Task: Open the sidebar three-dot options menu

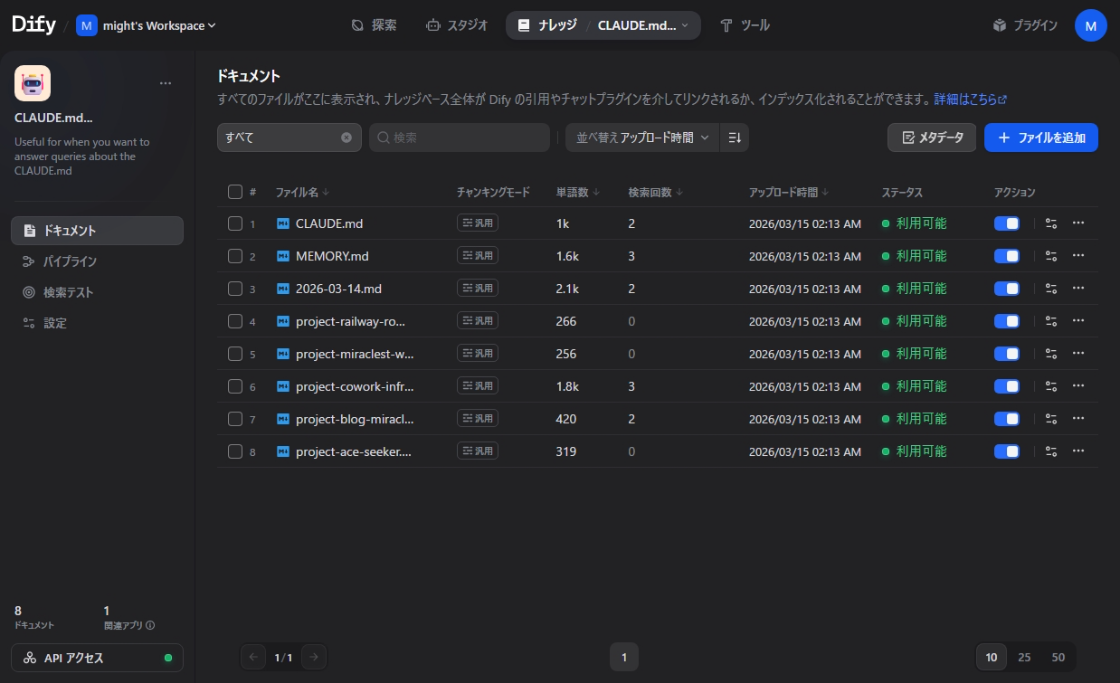Action: tap(165, 83)
